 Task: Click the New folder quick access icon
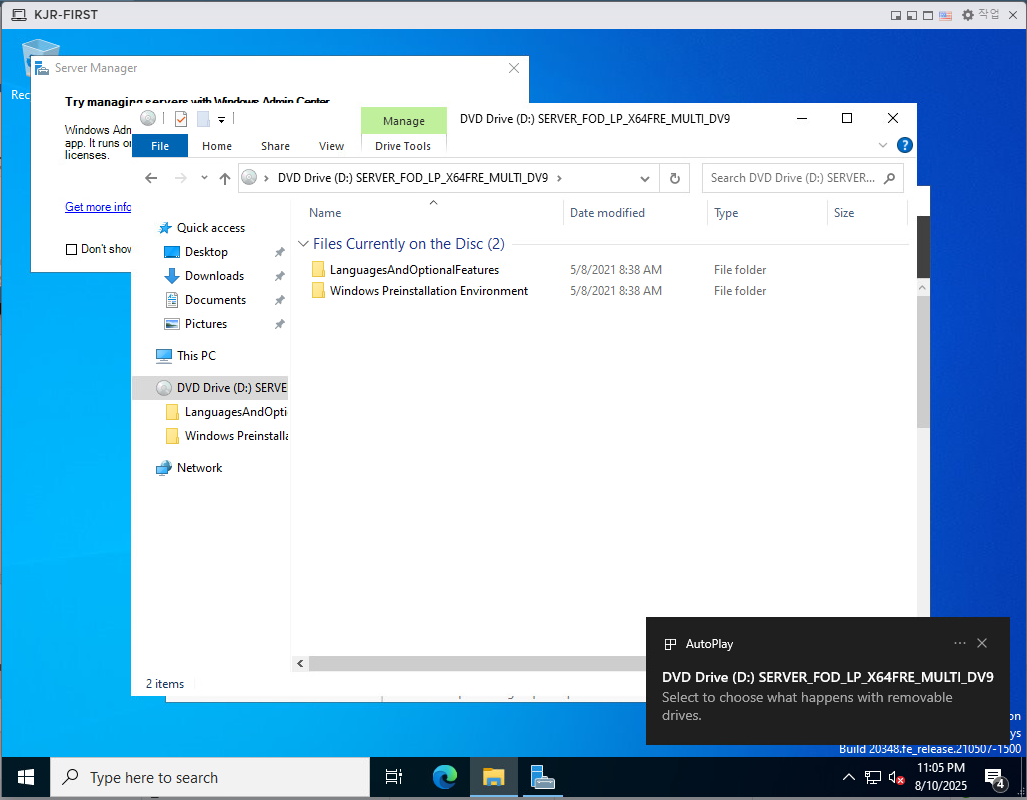(x=203, y=119)
